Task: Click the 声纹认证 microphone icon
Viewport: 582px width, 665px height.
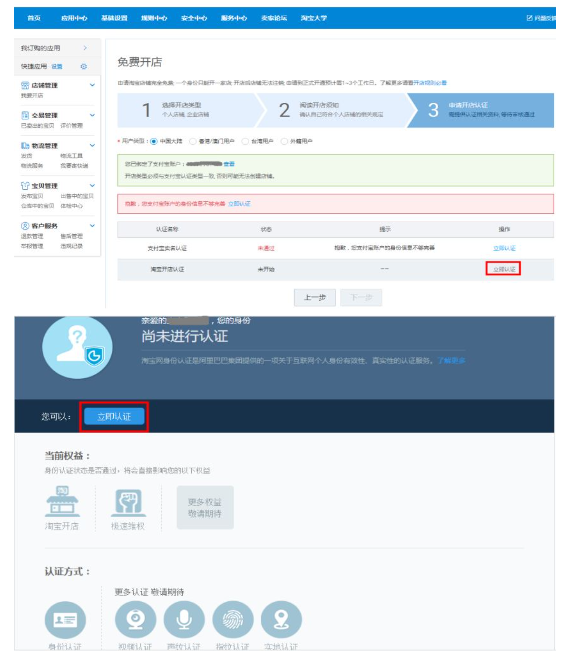Action: [184, 620]
